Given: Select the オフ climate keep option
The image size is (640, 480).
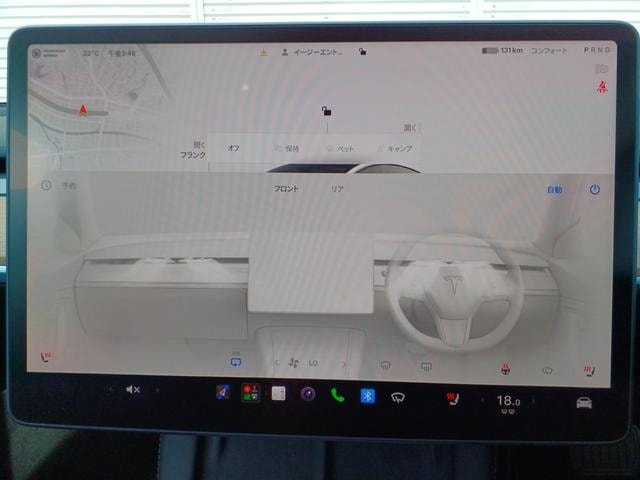Looking at the screenshot, I should [x=233, y=148].
